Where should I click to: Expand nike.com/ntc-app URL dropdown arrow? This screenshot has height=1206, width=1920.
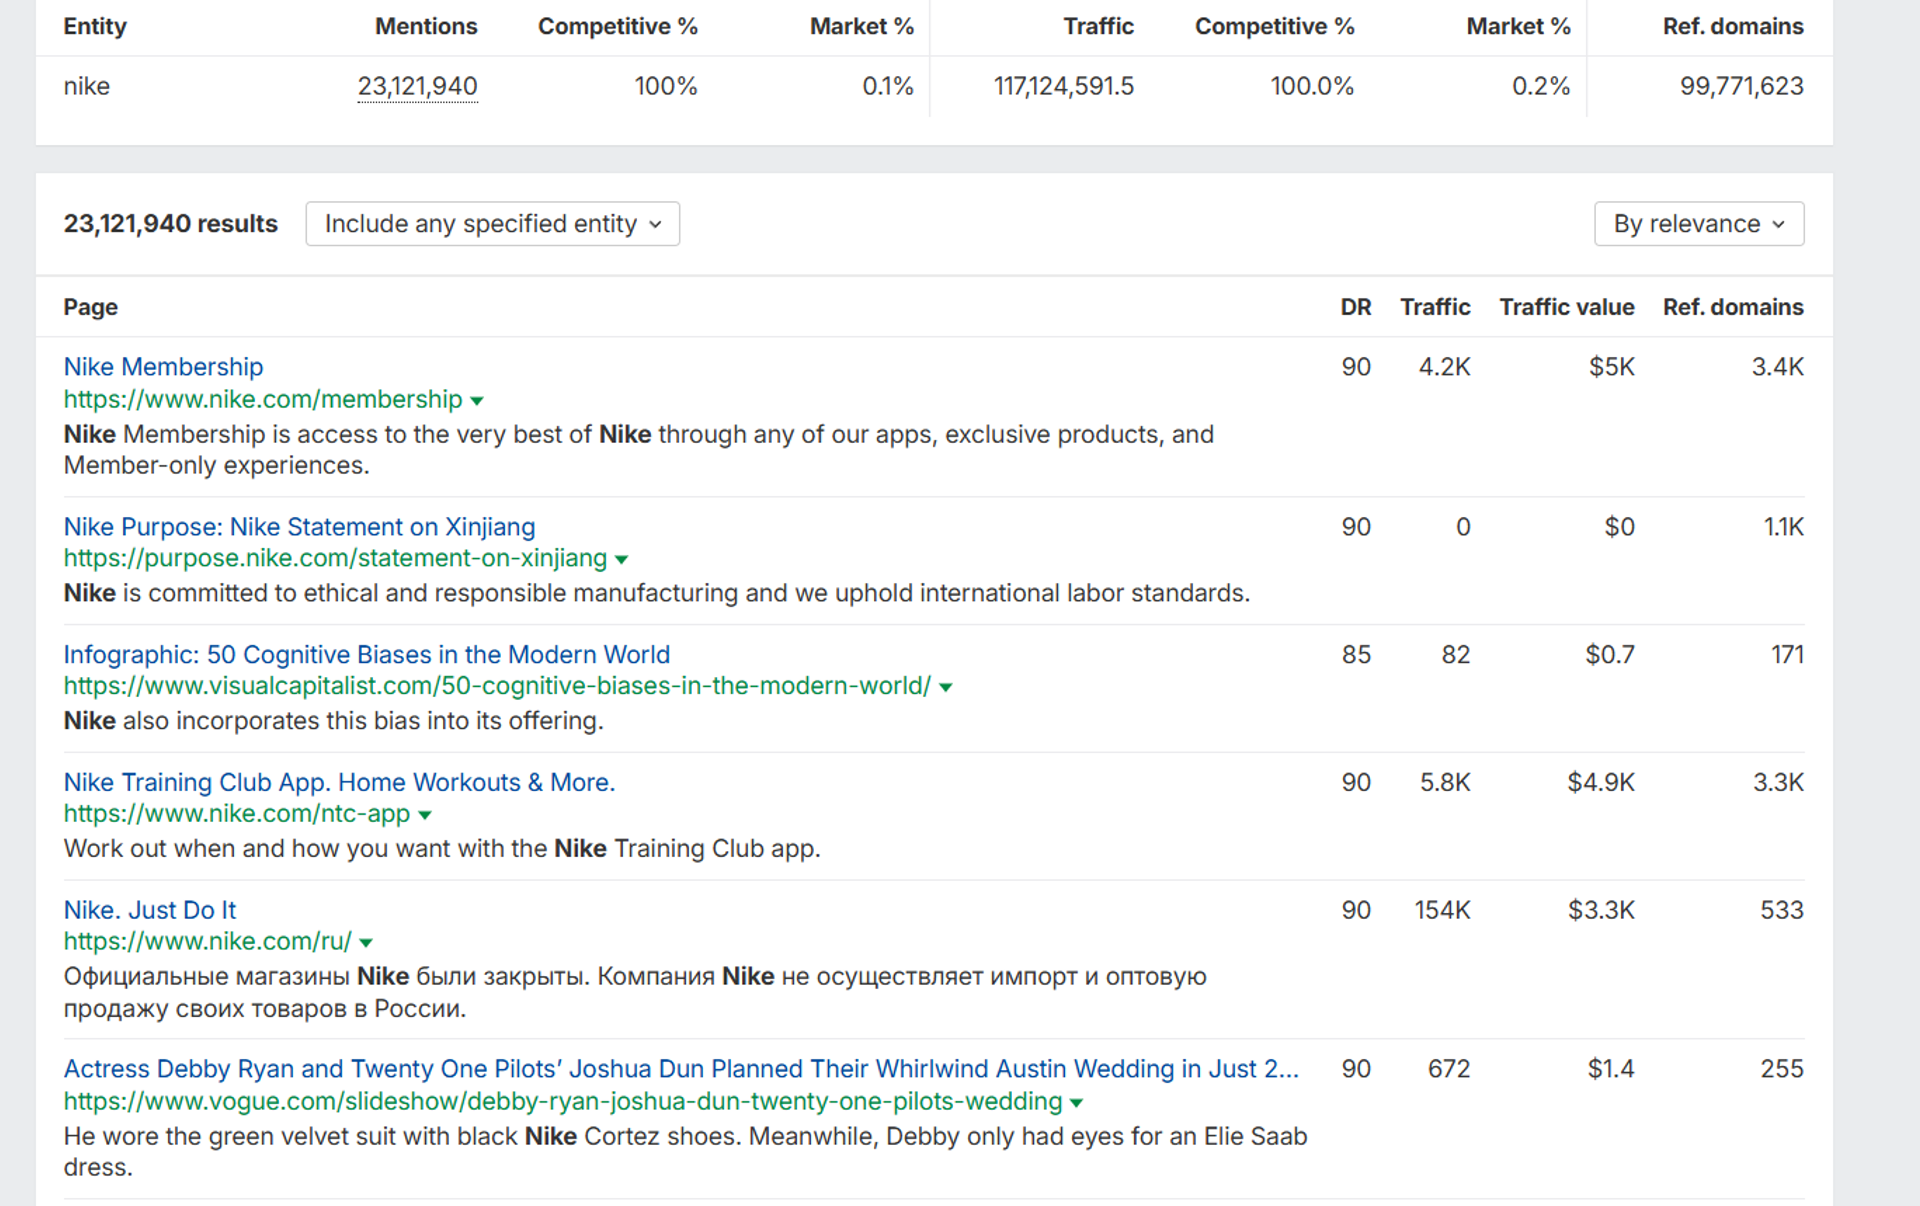tap(425, 815)
